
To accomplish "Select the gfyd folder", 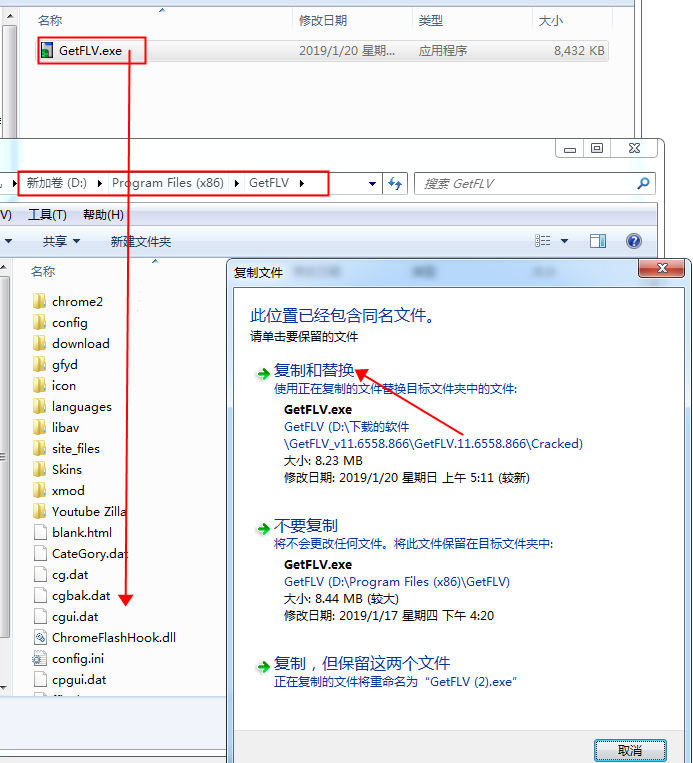I will (x=55, y=364).
